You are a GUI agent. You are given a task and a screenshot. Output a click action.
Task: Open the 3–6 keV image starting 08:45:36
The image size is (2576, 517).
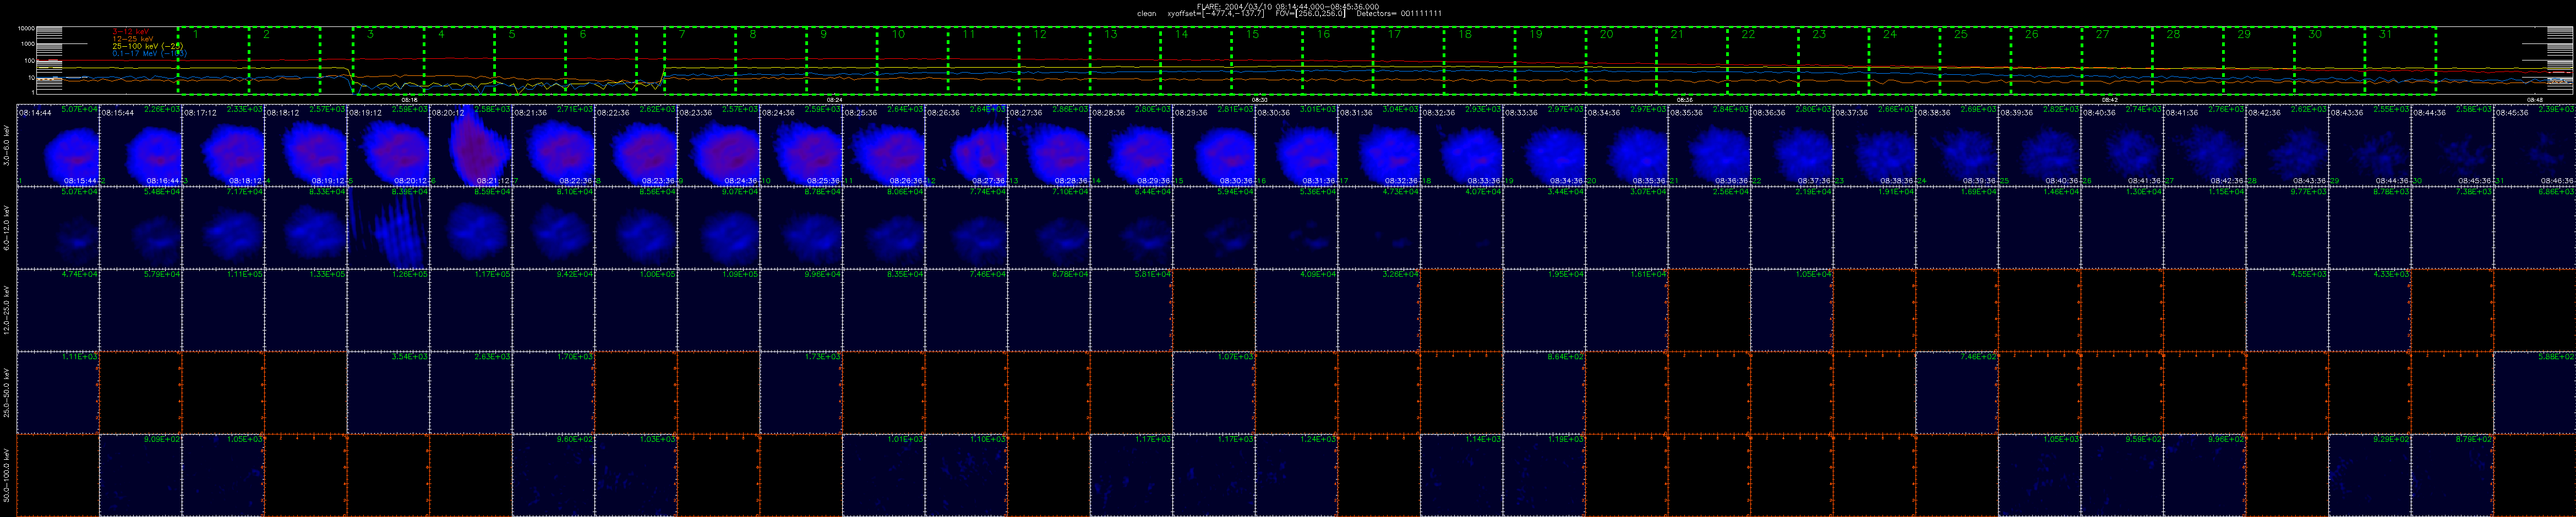(2535, 145)
